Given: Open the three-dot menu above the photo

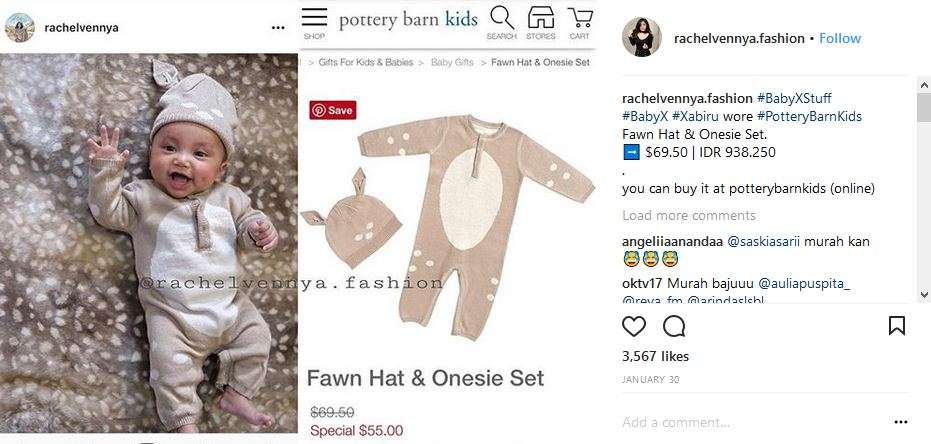Looking at the screenshot, I should pyautogui.click(x=278, y=28).
